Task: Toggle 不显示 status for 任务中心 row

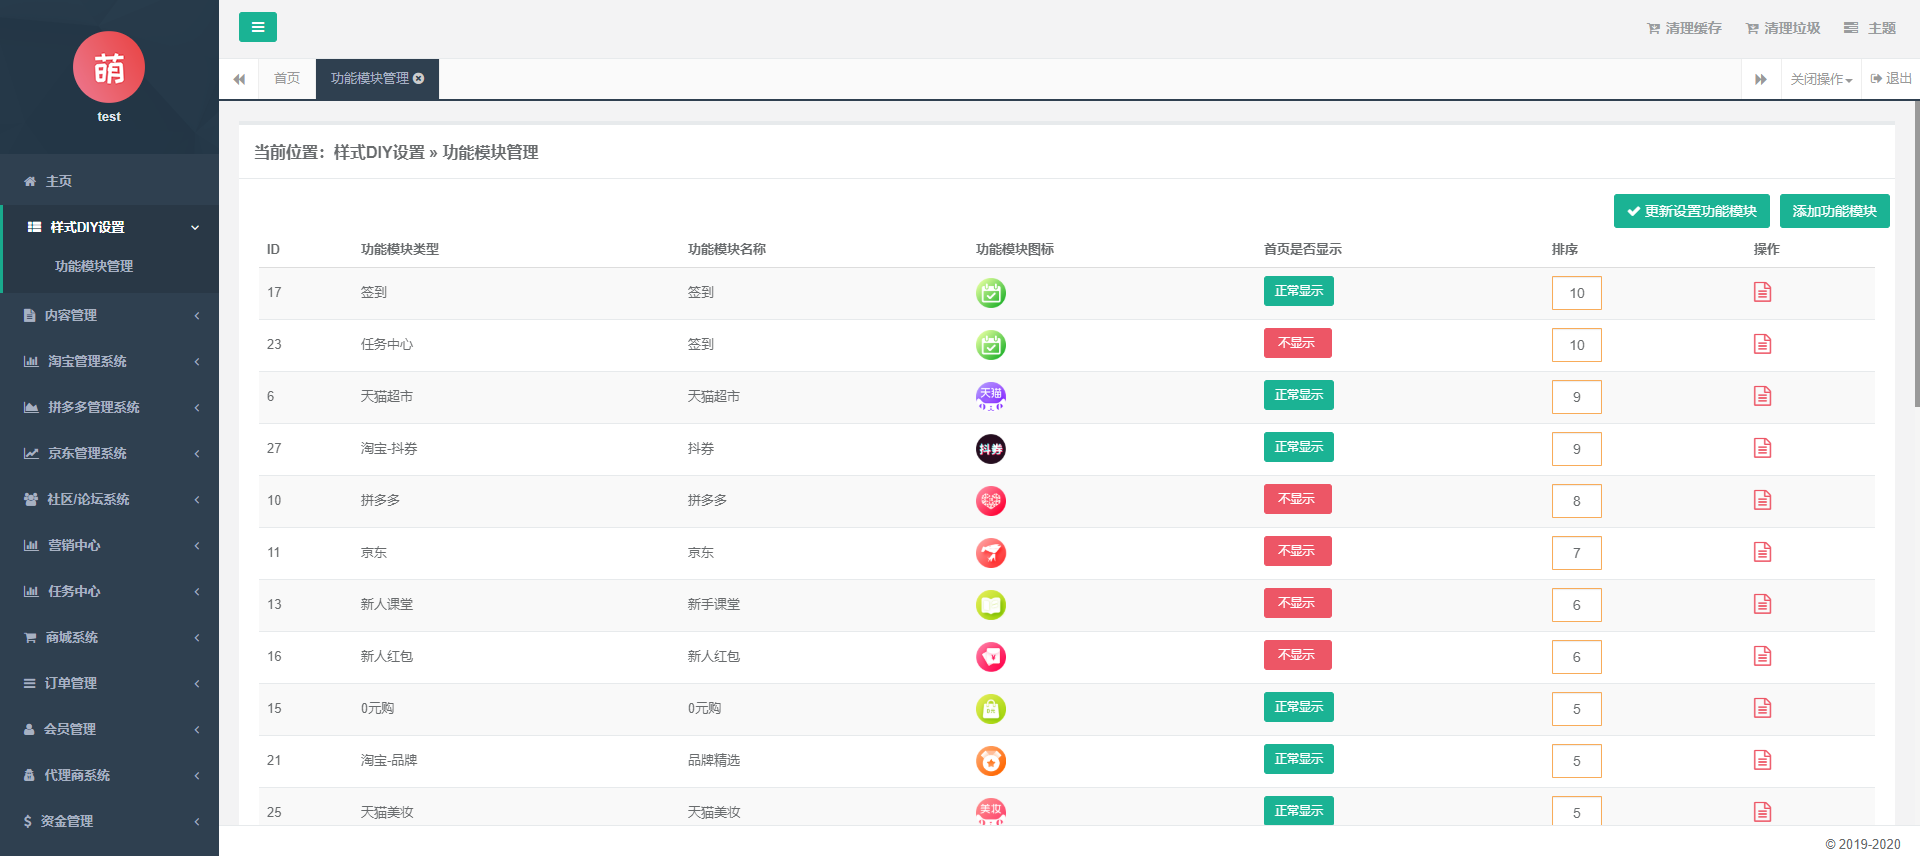Action: click(1297, 343)
